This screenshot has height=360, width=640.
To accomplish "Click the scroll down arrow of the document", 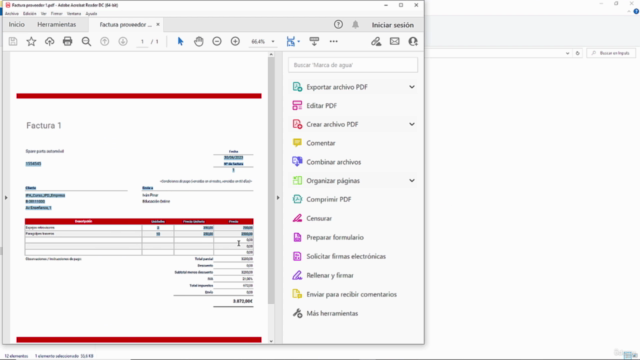I will pos(271,341).
